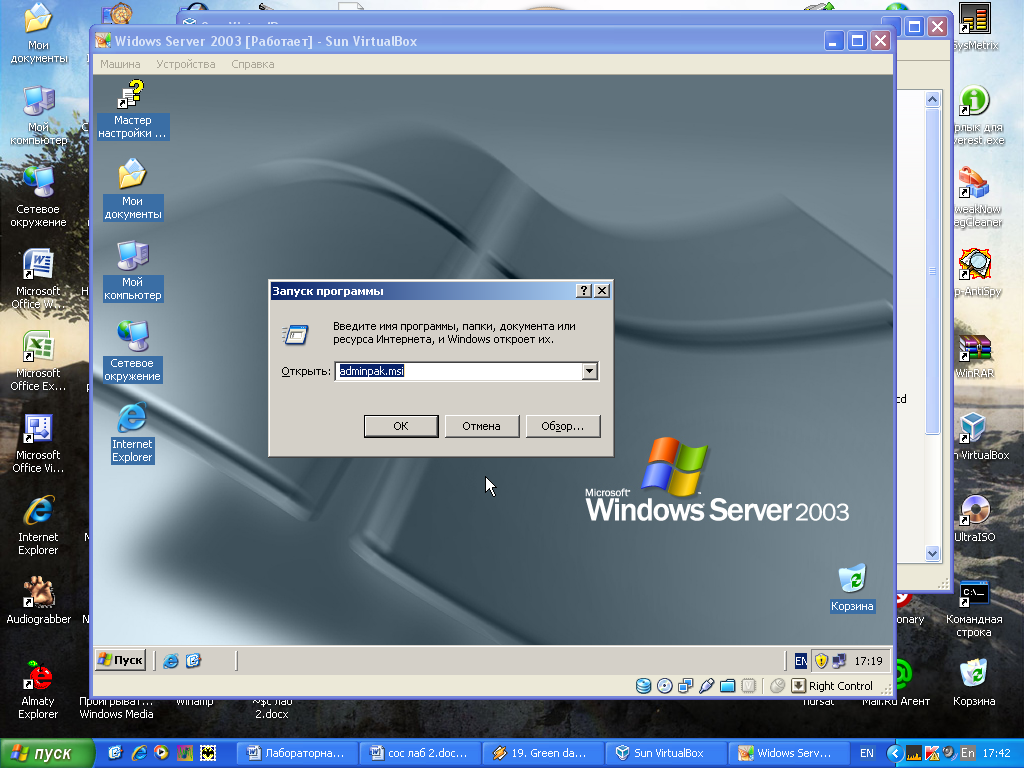Click Обзор... button in run dialog
The width and height of the screenshot is (1024, 768).
562,426
